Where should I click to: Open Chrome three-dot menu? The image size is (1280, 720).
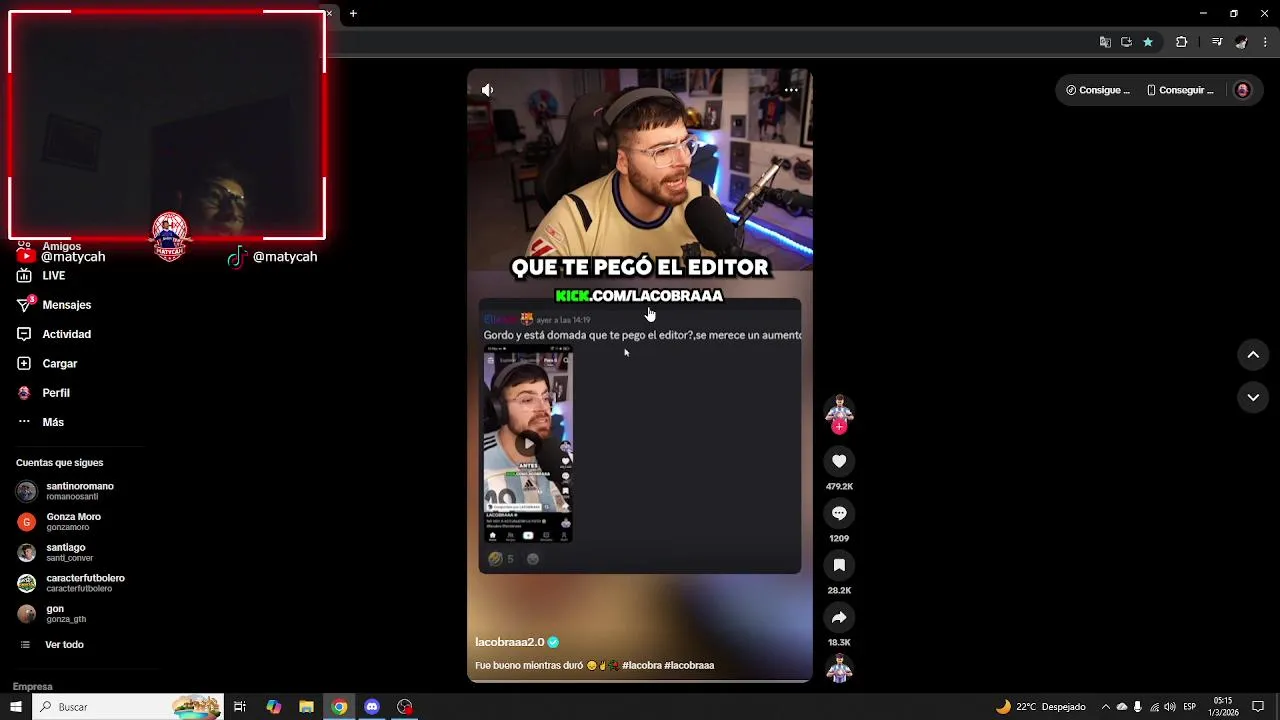pos(1265,42)
